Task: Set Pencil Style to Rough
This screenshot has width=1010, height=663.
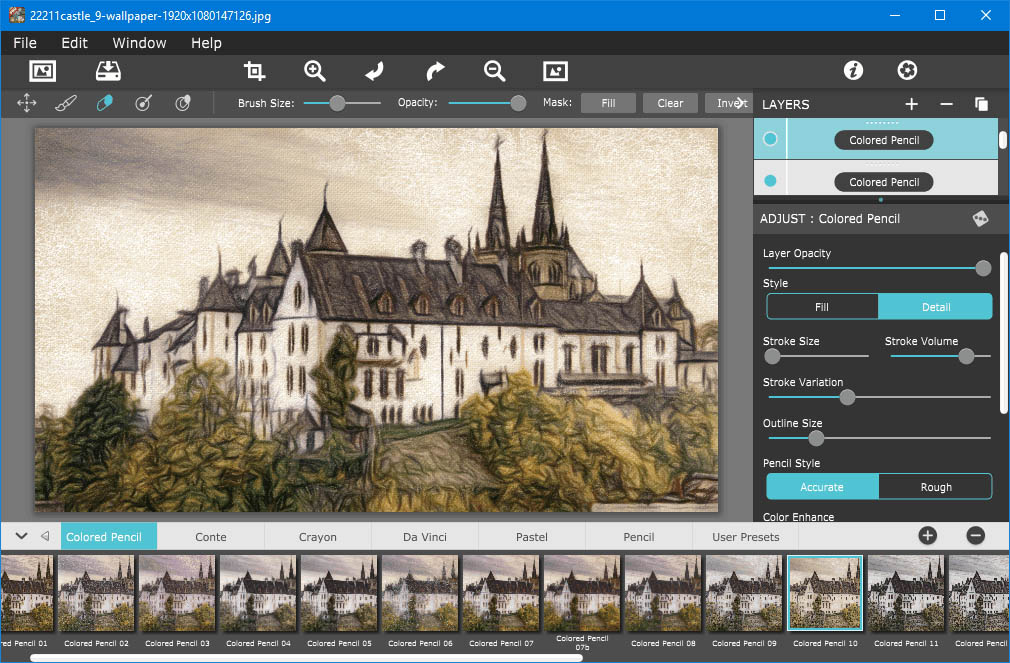Action: pos(935,487)
